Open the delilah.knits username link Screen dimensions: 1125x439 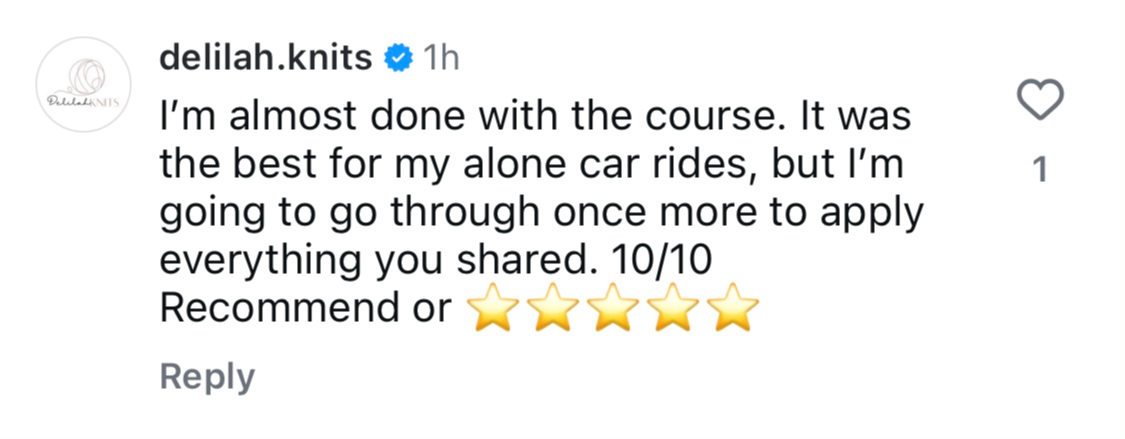(266, 59)
